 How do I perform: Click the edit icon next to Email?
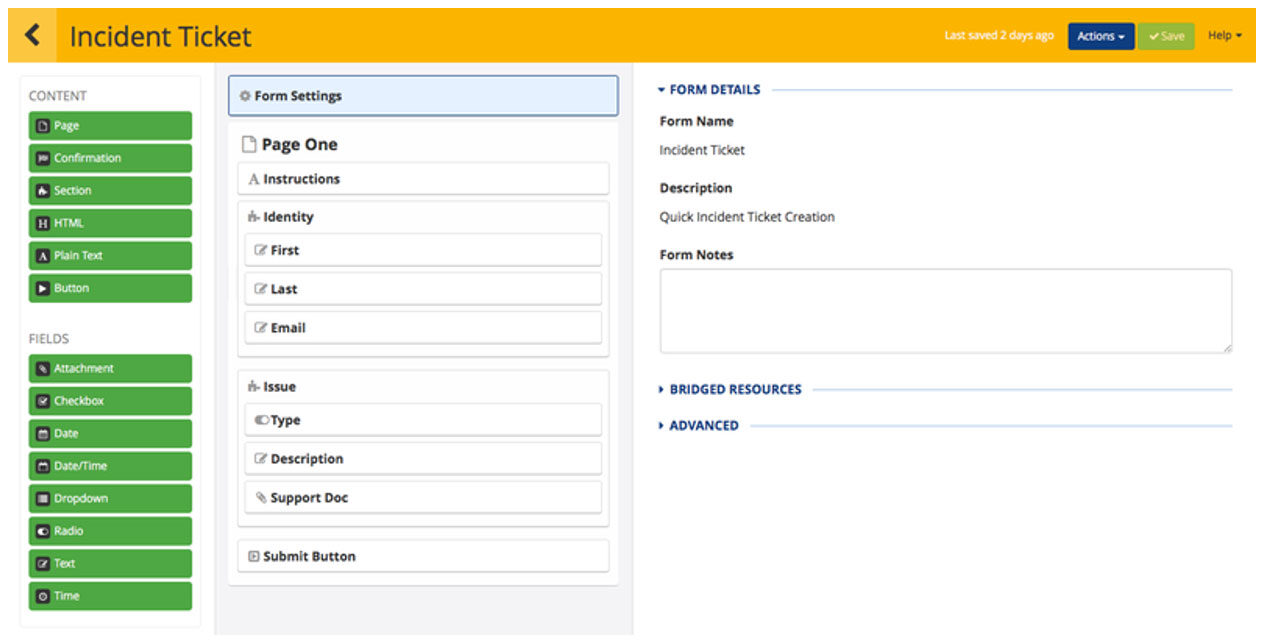(x=261, y=328)
